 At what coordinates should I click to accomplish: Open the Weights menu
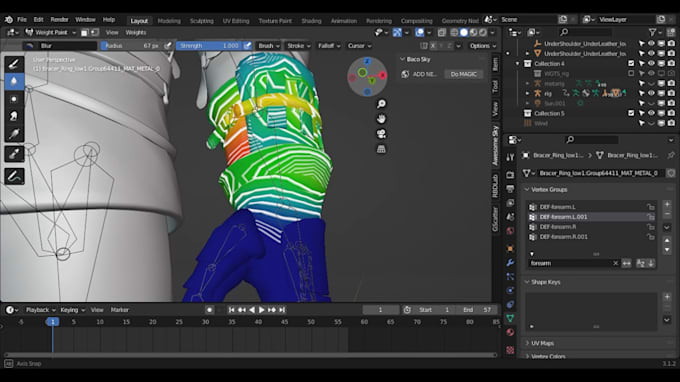point(136,33)
